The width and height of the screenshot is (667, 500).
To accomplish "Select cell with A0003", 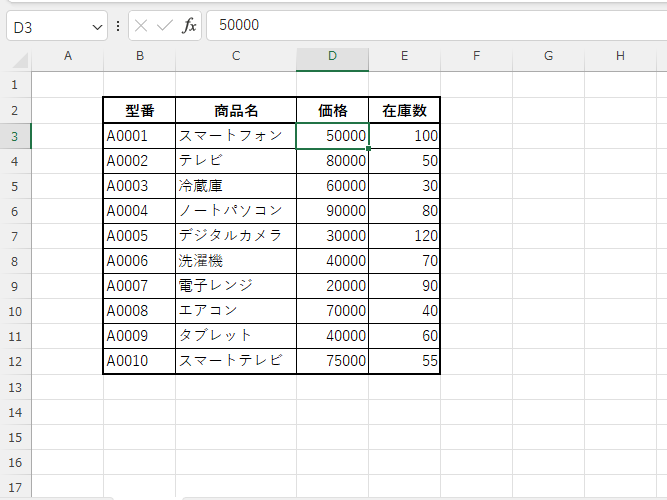I will pyautogui.click(x=140, y=186).
